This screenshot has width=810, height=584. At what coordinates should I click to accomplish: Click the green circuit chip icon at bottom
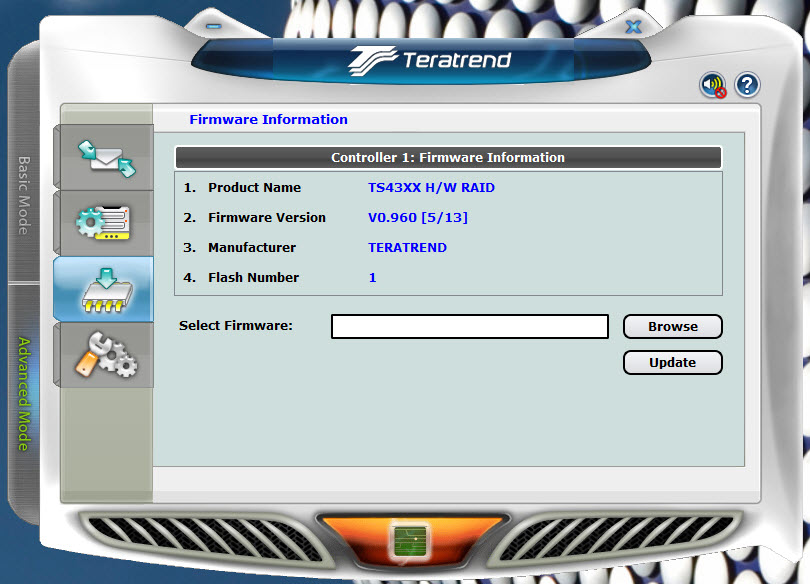click(410, 542)
